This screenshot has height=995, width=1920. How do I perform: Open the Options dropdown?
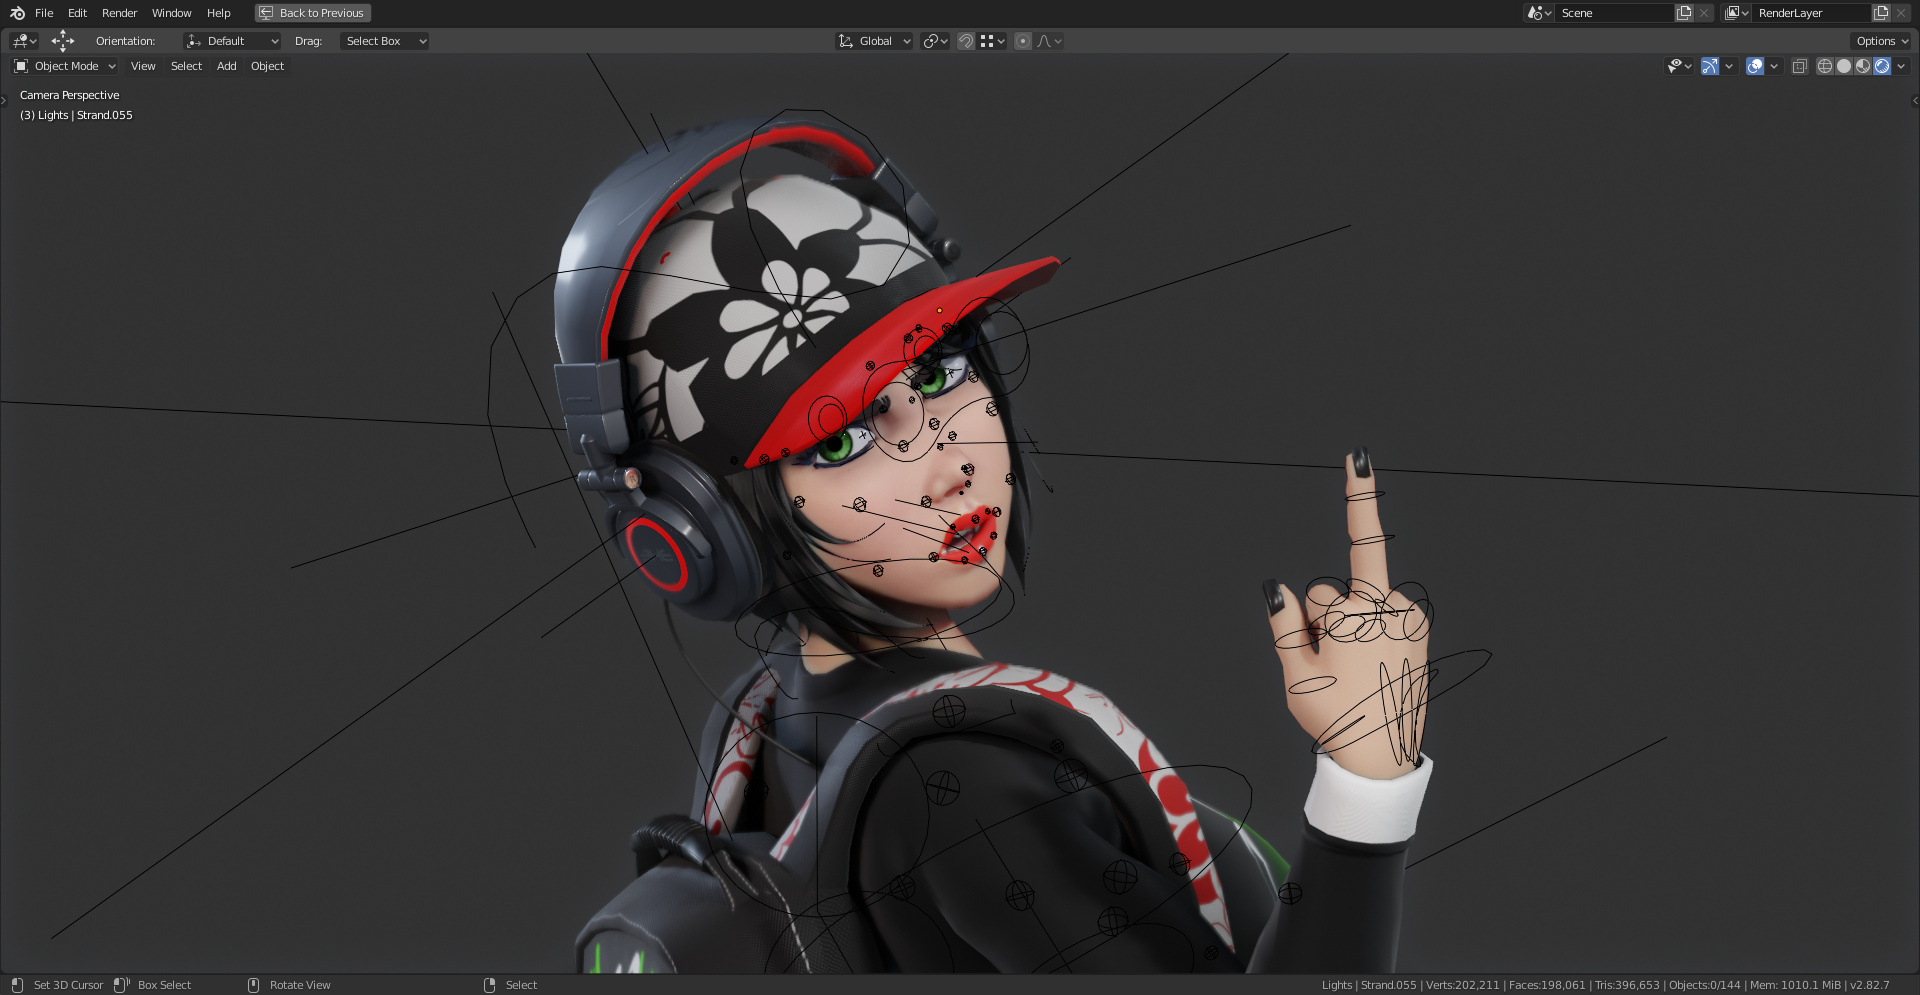[1881, 41]
